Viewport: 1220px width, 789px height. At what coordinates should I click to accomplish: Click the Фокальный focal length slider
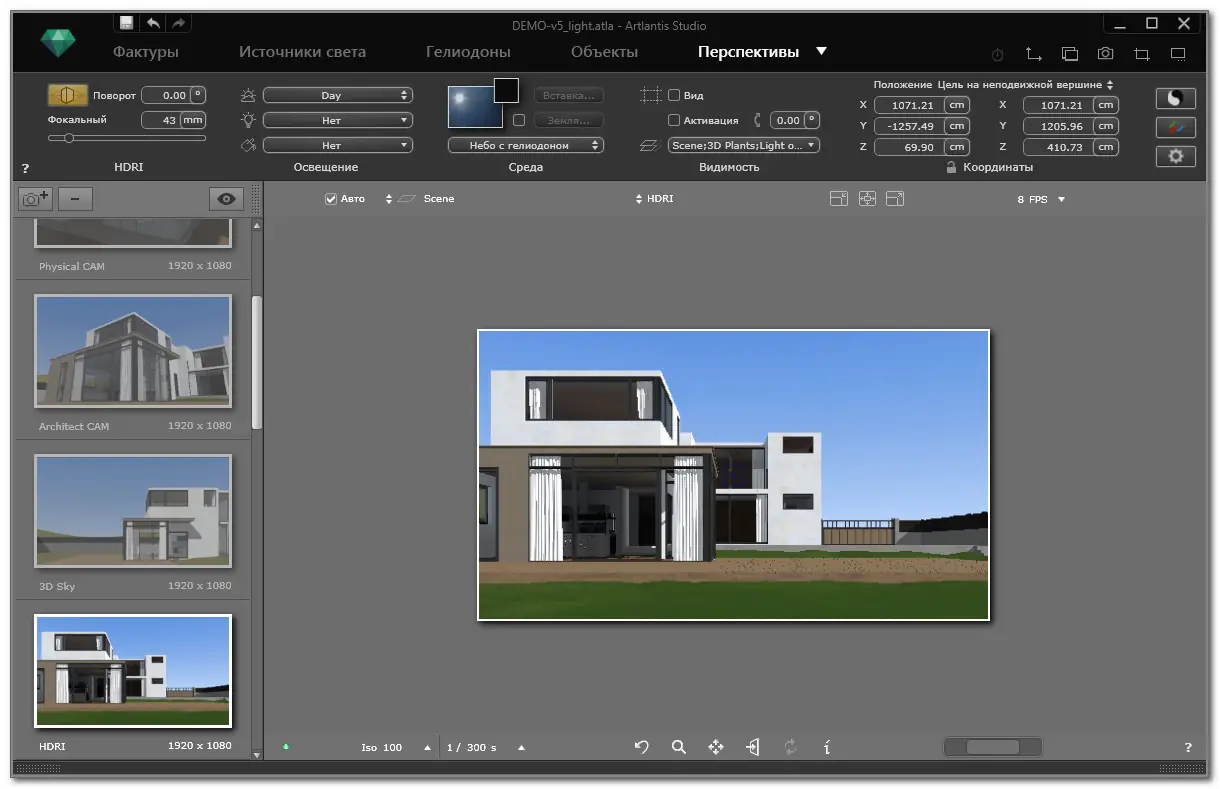pos(126,138)
